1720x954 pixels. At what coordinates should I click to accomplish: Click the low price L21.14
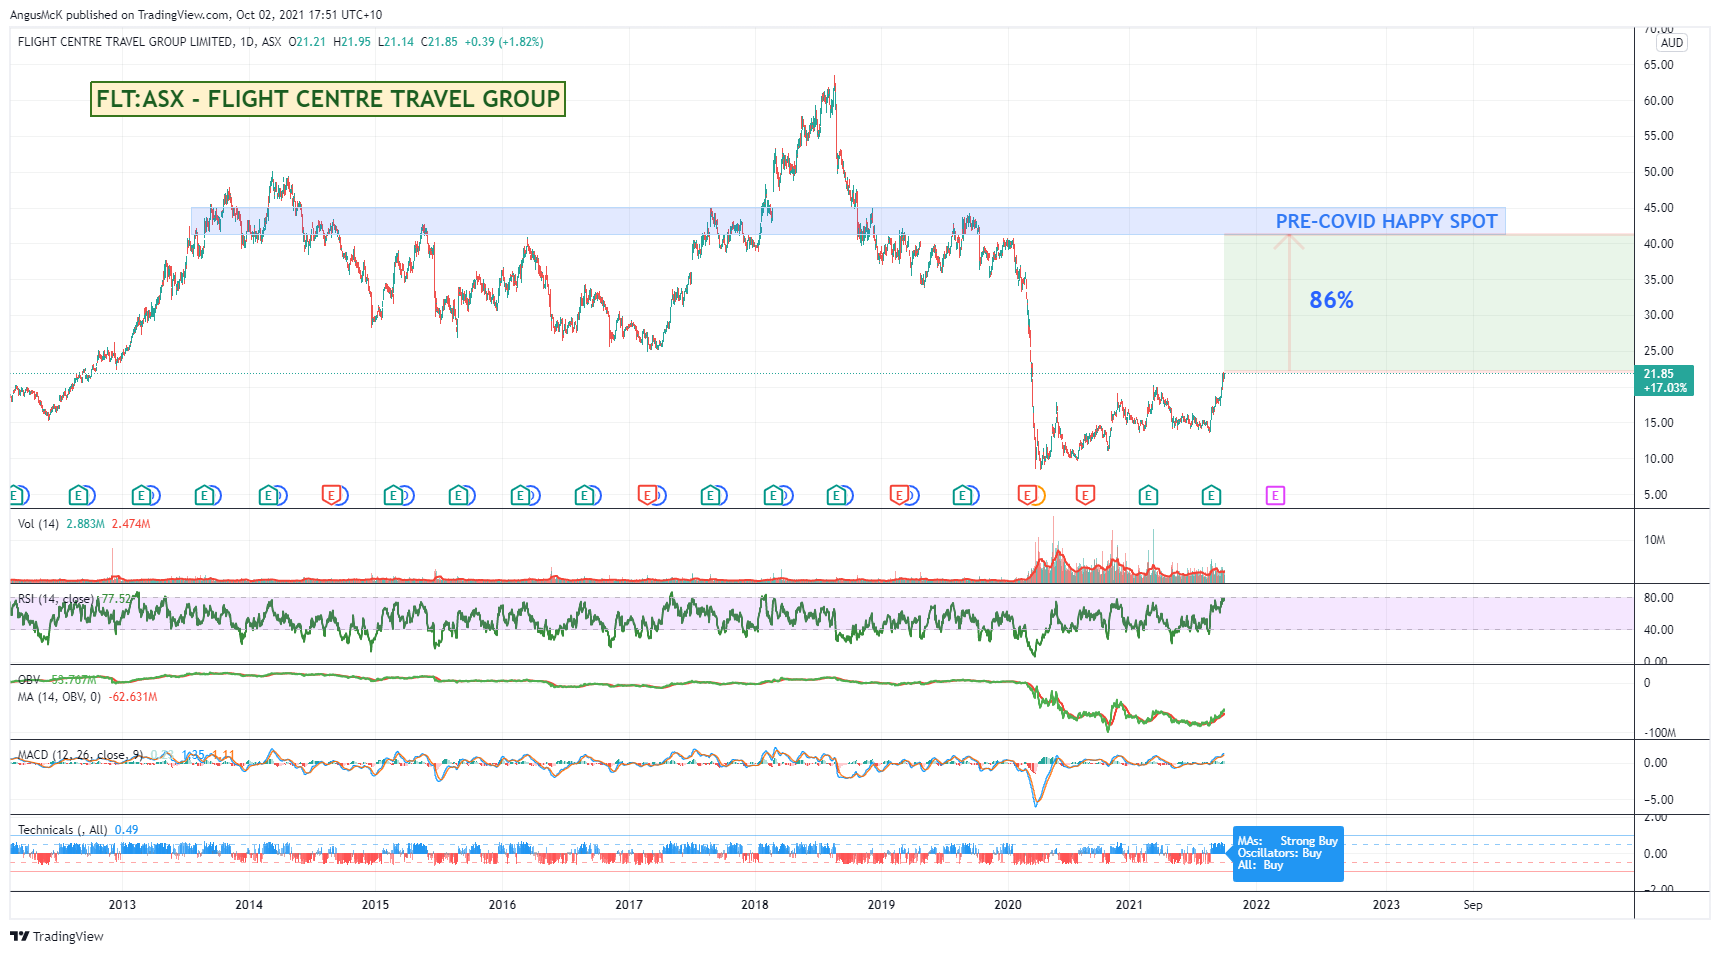(396, 42)
